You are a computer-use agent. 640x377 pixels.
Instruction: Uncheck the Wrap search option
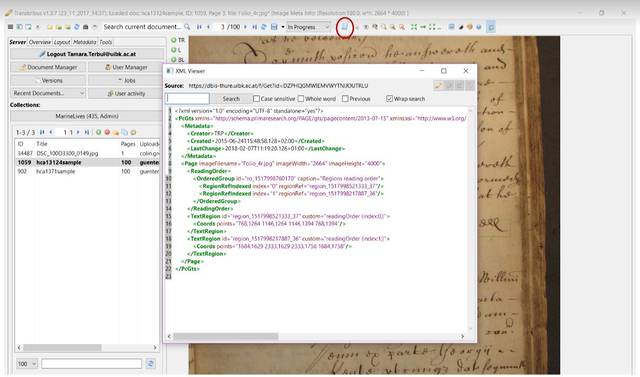[389, 99]
